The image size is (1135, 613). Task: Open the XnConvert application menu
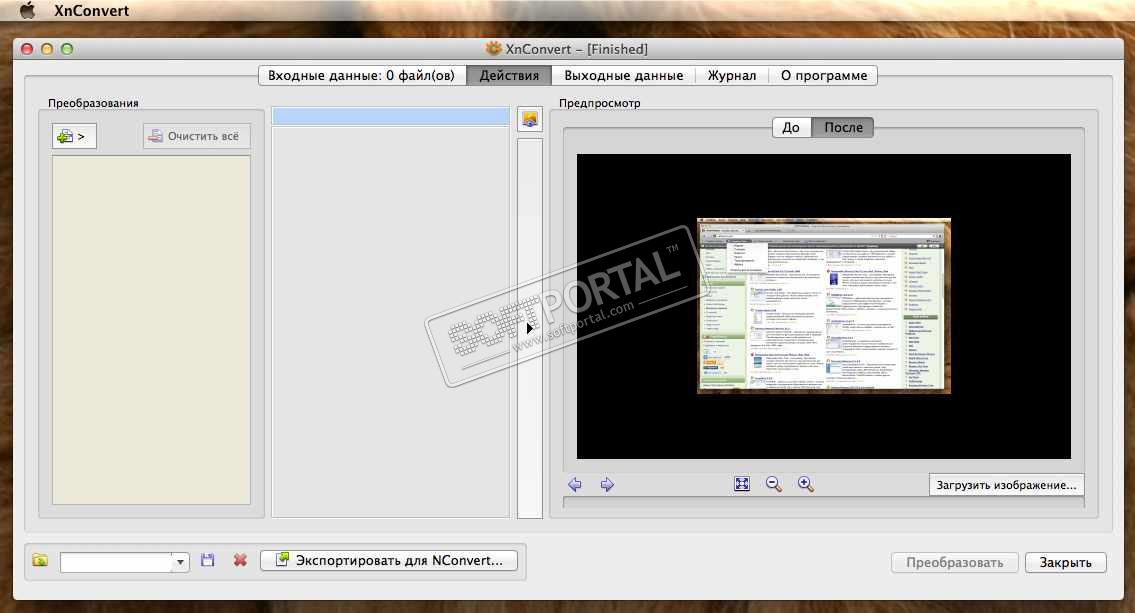pos(92,11)
